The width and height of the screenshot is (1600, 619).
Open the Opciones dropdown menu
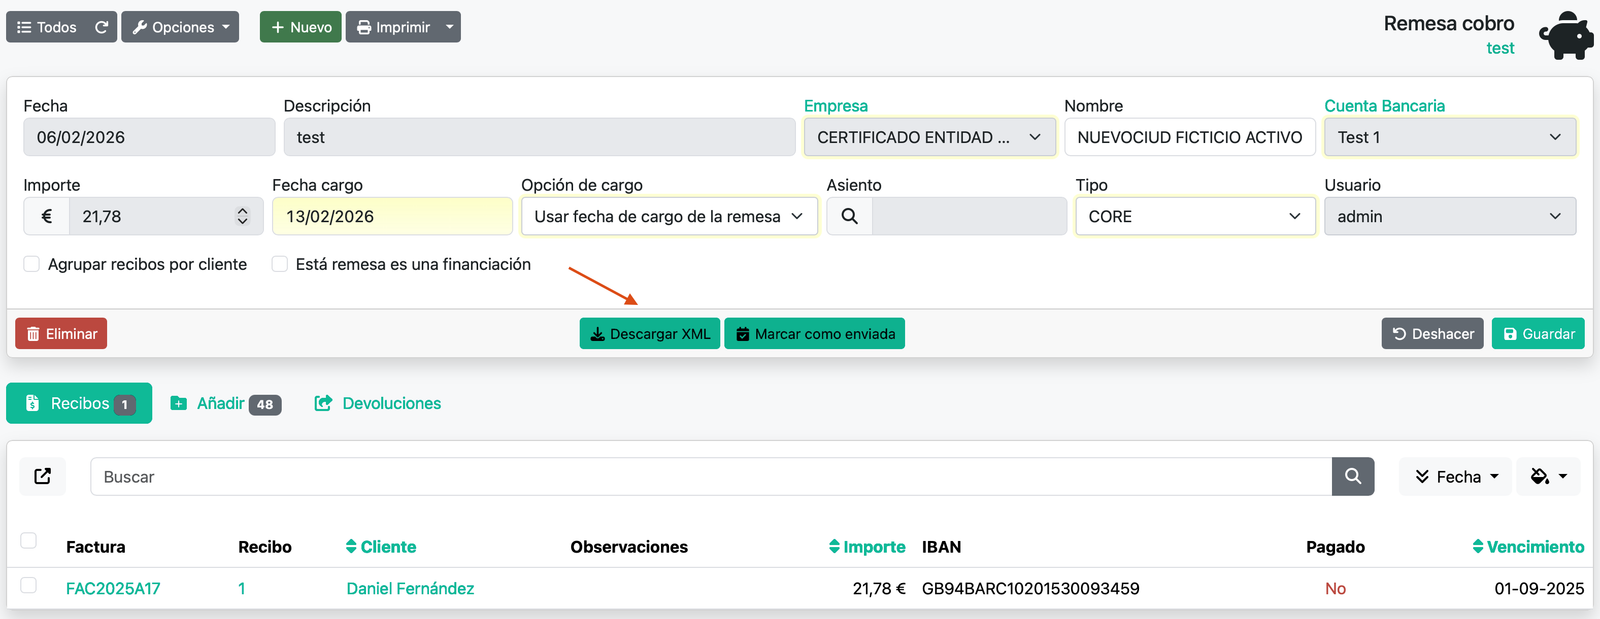pos(180,27)
